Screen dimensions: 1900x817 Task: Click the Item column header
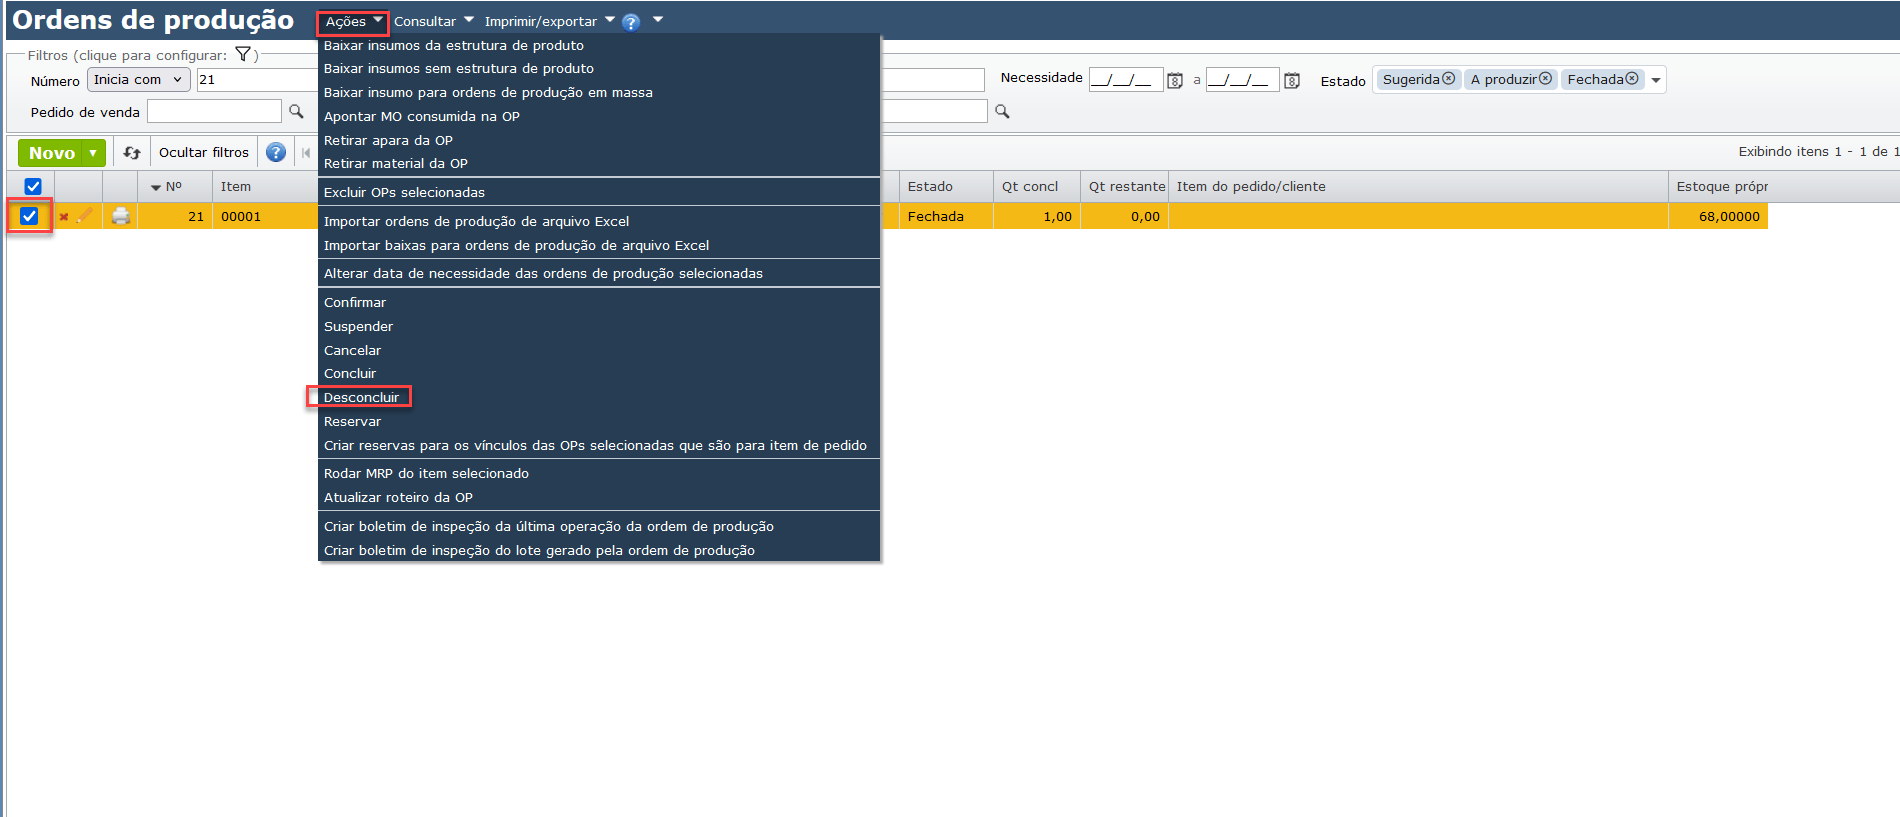click(265, 186)
